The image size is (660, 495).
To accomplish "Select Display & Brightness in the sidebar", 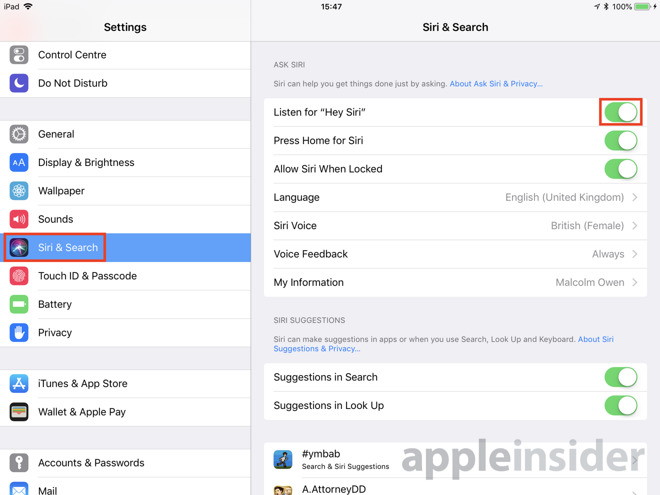I will (x=125, y=162).
